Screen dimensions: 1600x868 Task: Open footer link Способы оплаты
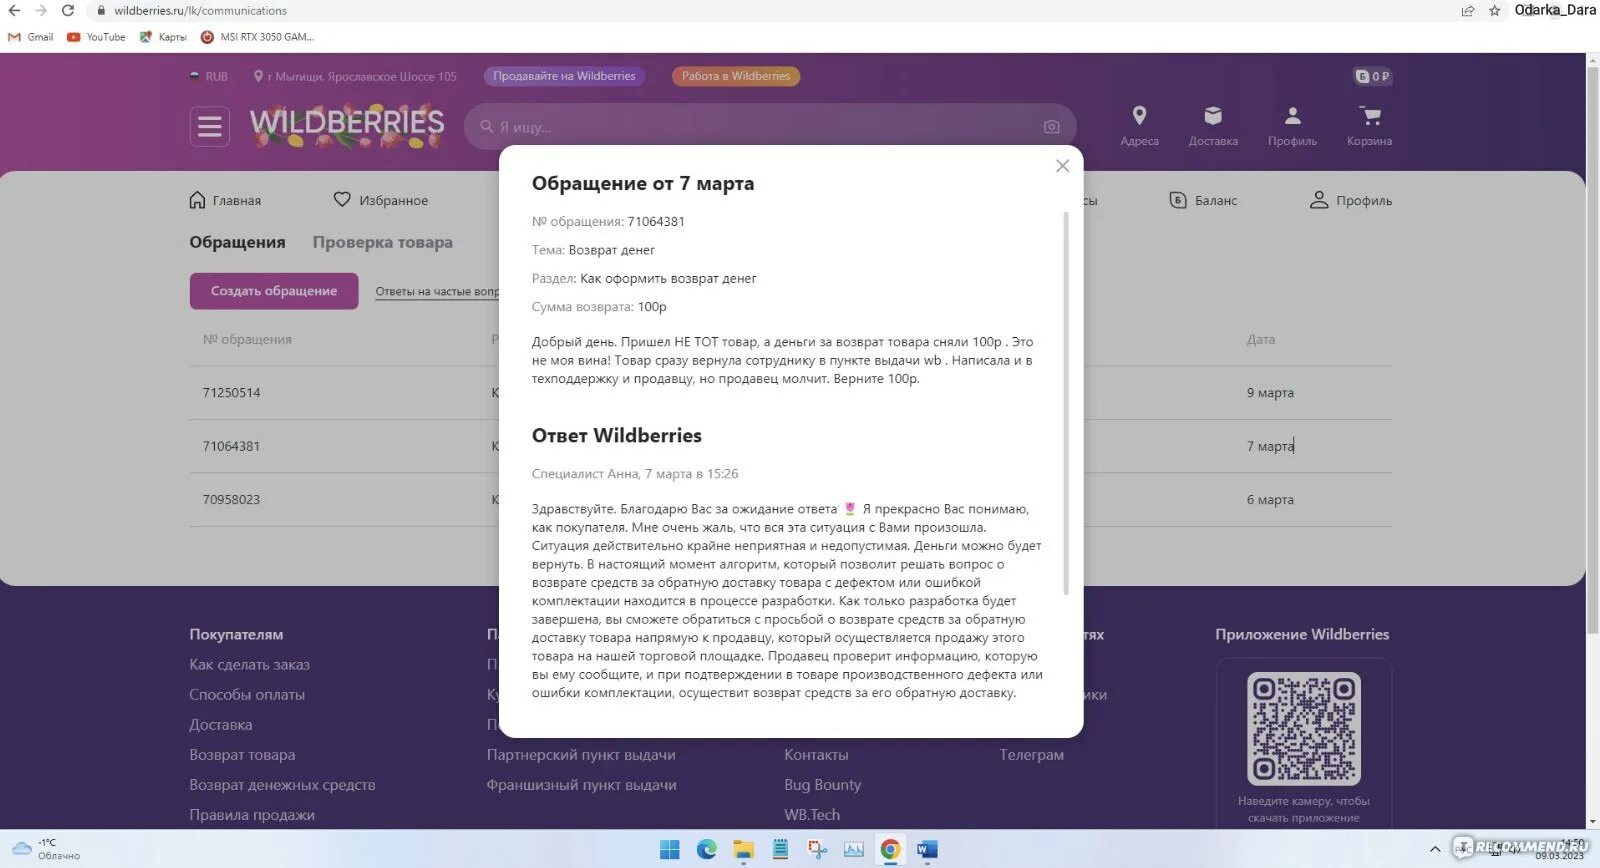(247, 694)
